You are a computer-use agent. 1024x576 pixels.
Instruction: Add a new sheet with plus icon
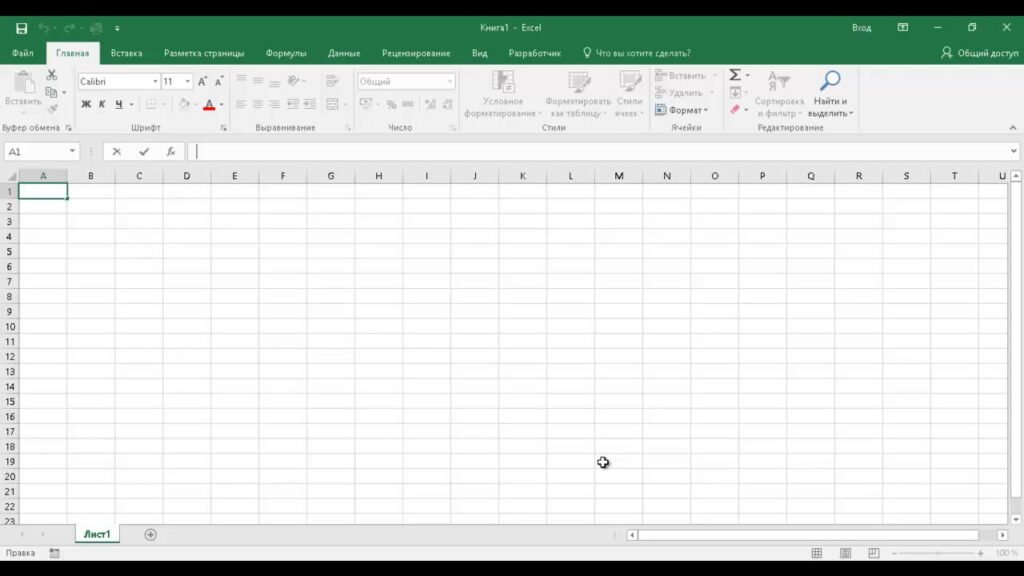point(150,535)
